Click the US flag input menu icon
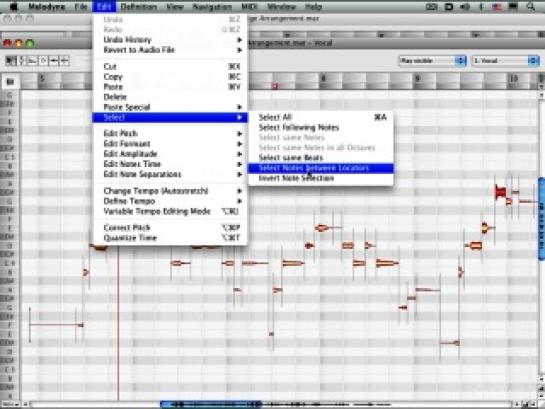 [x=497, y=6]
